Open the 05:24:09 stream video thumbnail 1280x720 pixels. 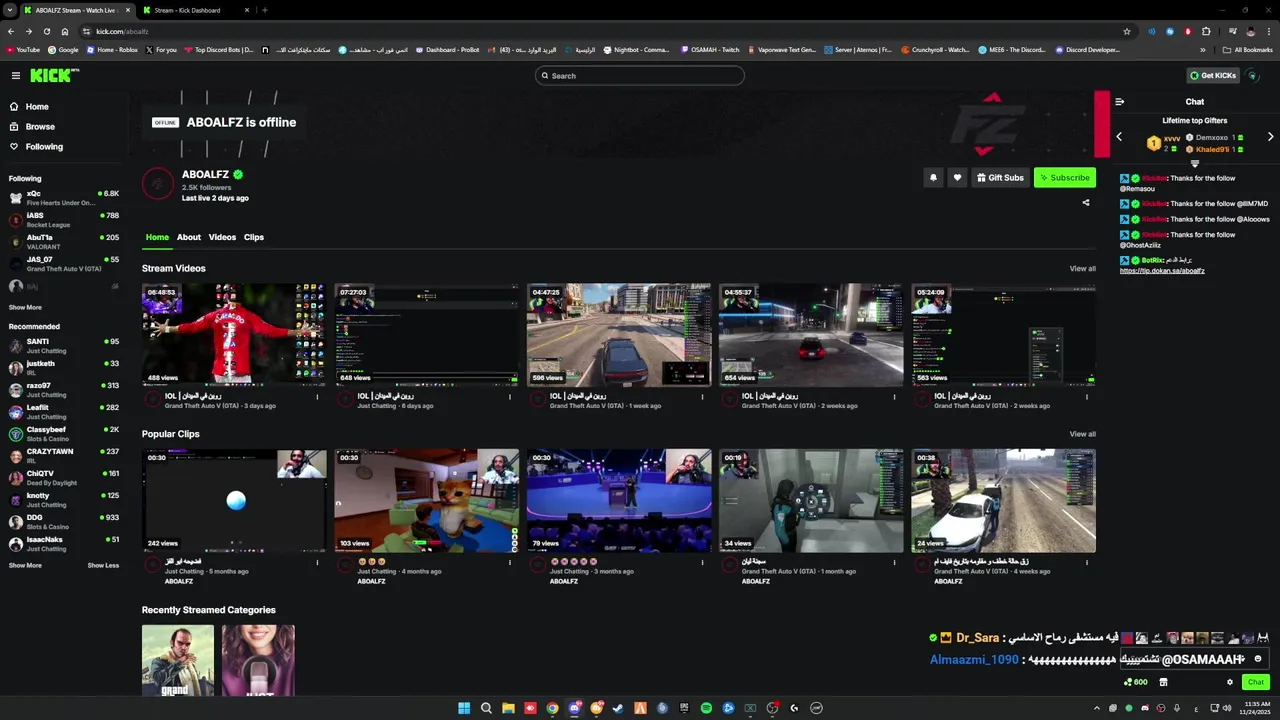click(x=1003, y=335)
